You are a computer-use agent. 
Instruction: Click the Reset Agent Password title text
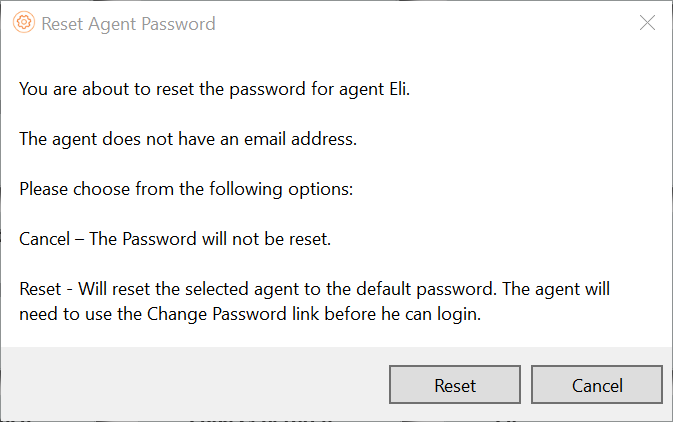(x=128, y=24)
